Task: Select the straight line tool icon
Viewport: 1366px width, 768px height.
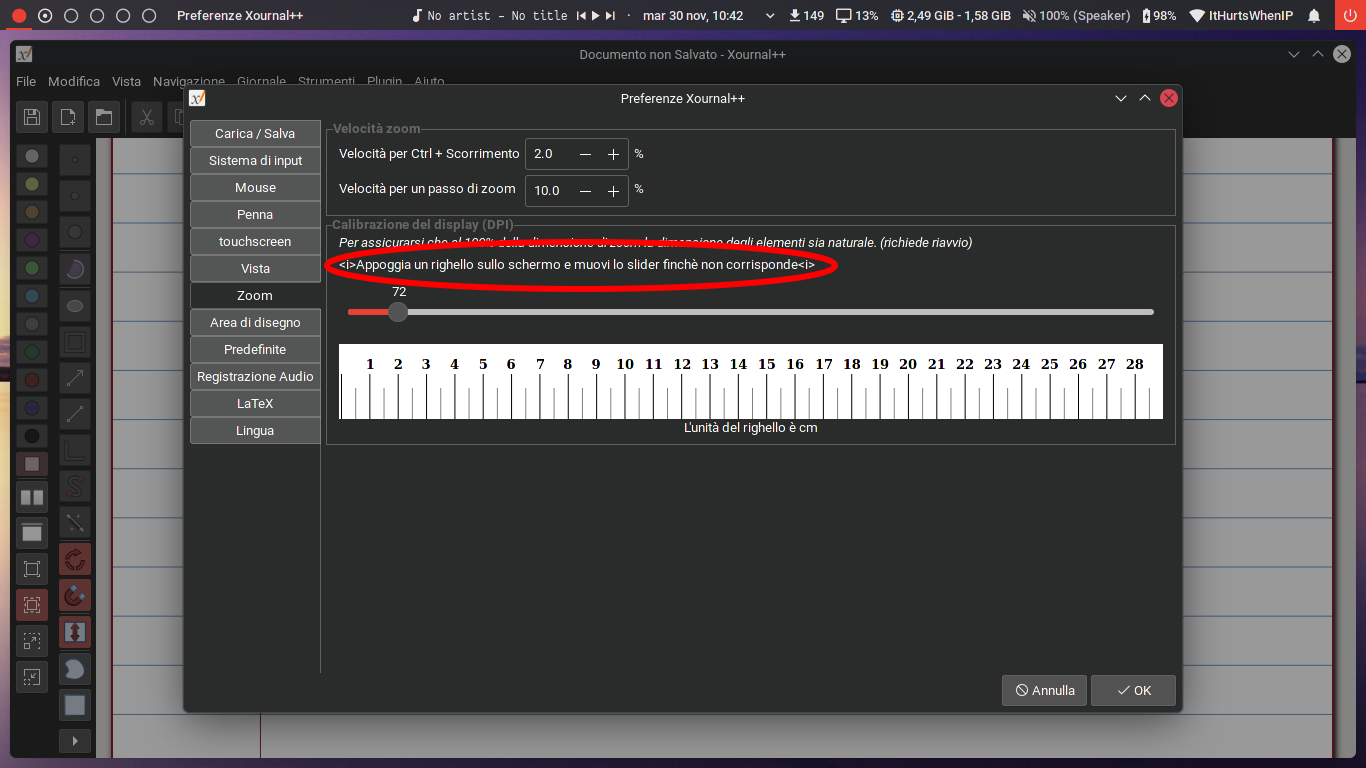Action: [x=75, y=413]
